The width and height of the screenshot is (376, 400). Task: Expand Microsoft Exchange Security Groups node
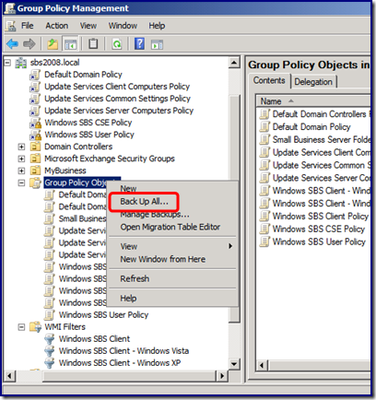[x=21, y=159]
